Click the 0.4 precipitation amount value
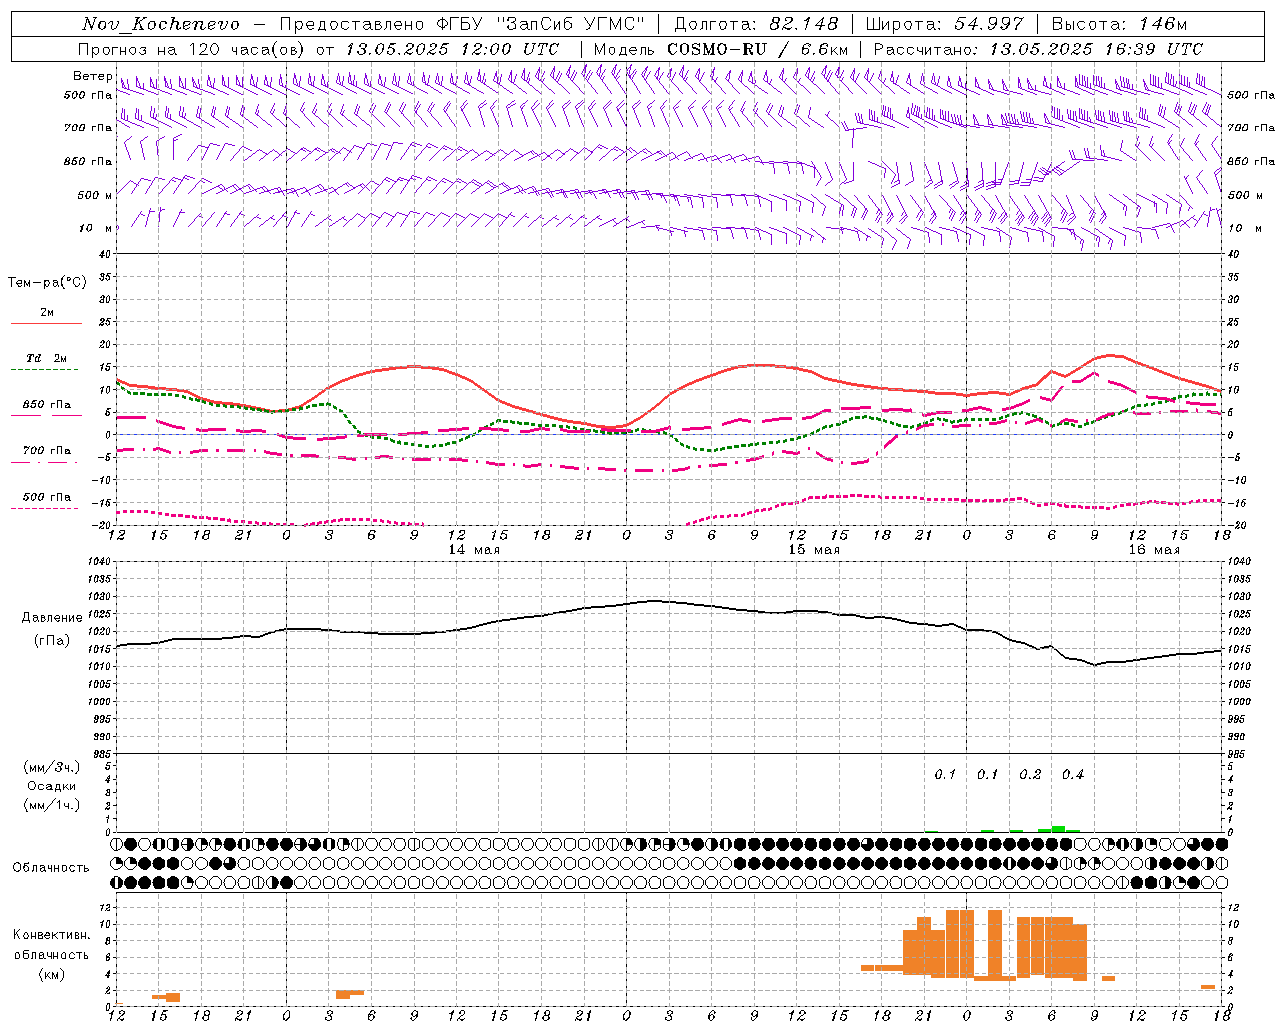The image size is (1280, 1024). pos(1073,775)
